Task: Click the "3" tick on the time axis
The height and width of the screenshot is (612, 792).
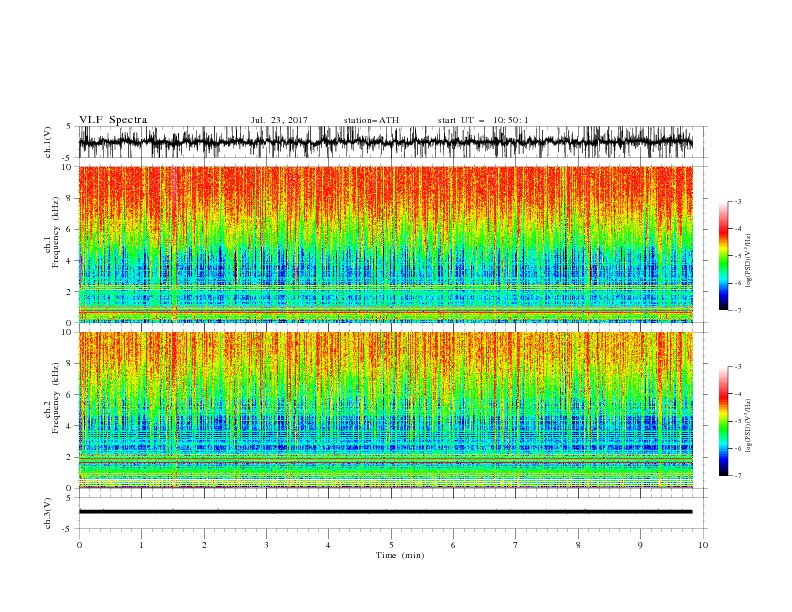Action: point(266,545)
